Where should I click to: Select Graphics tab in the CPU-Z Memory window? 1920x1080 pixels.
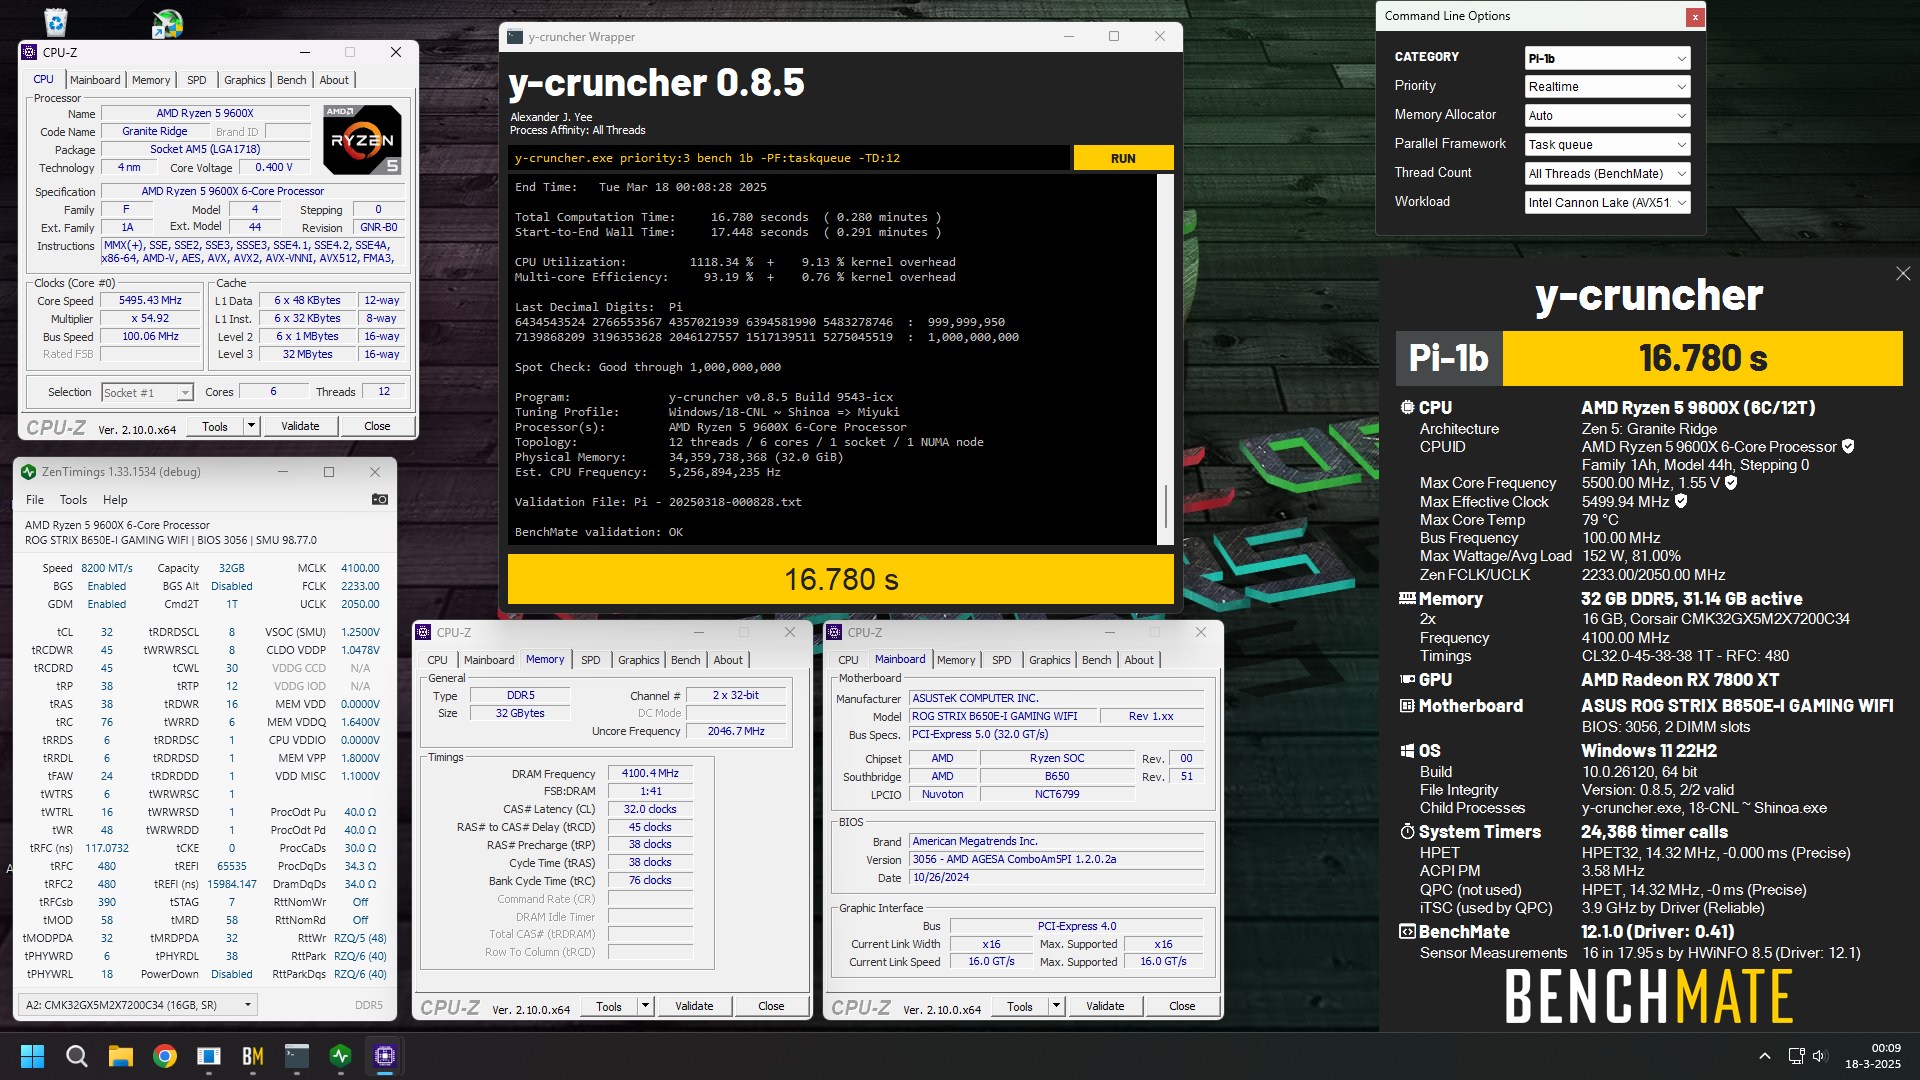tap(639, 660)
